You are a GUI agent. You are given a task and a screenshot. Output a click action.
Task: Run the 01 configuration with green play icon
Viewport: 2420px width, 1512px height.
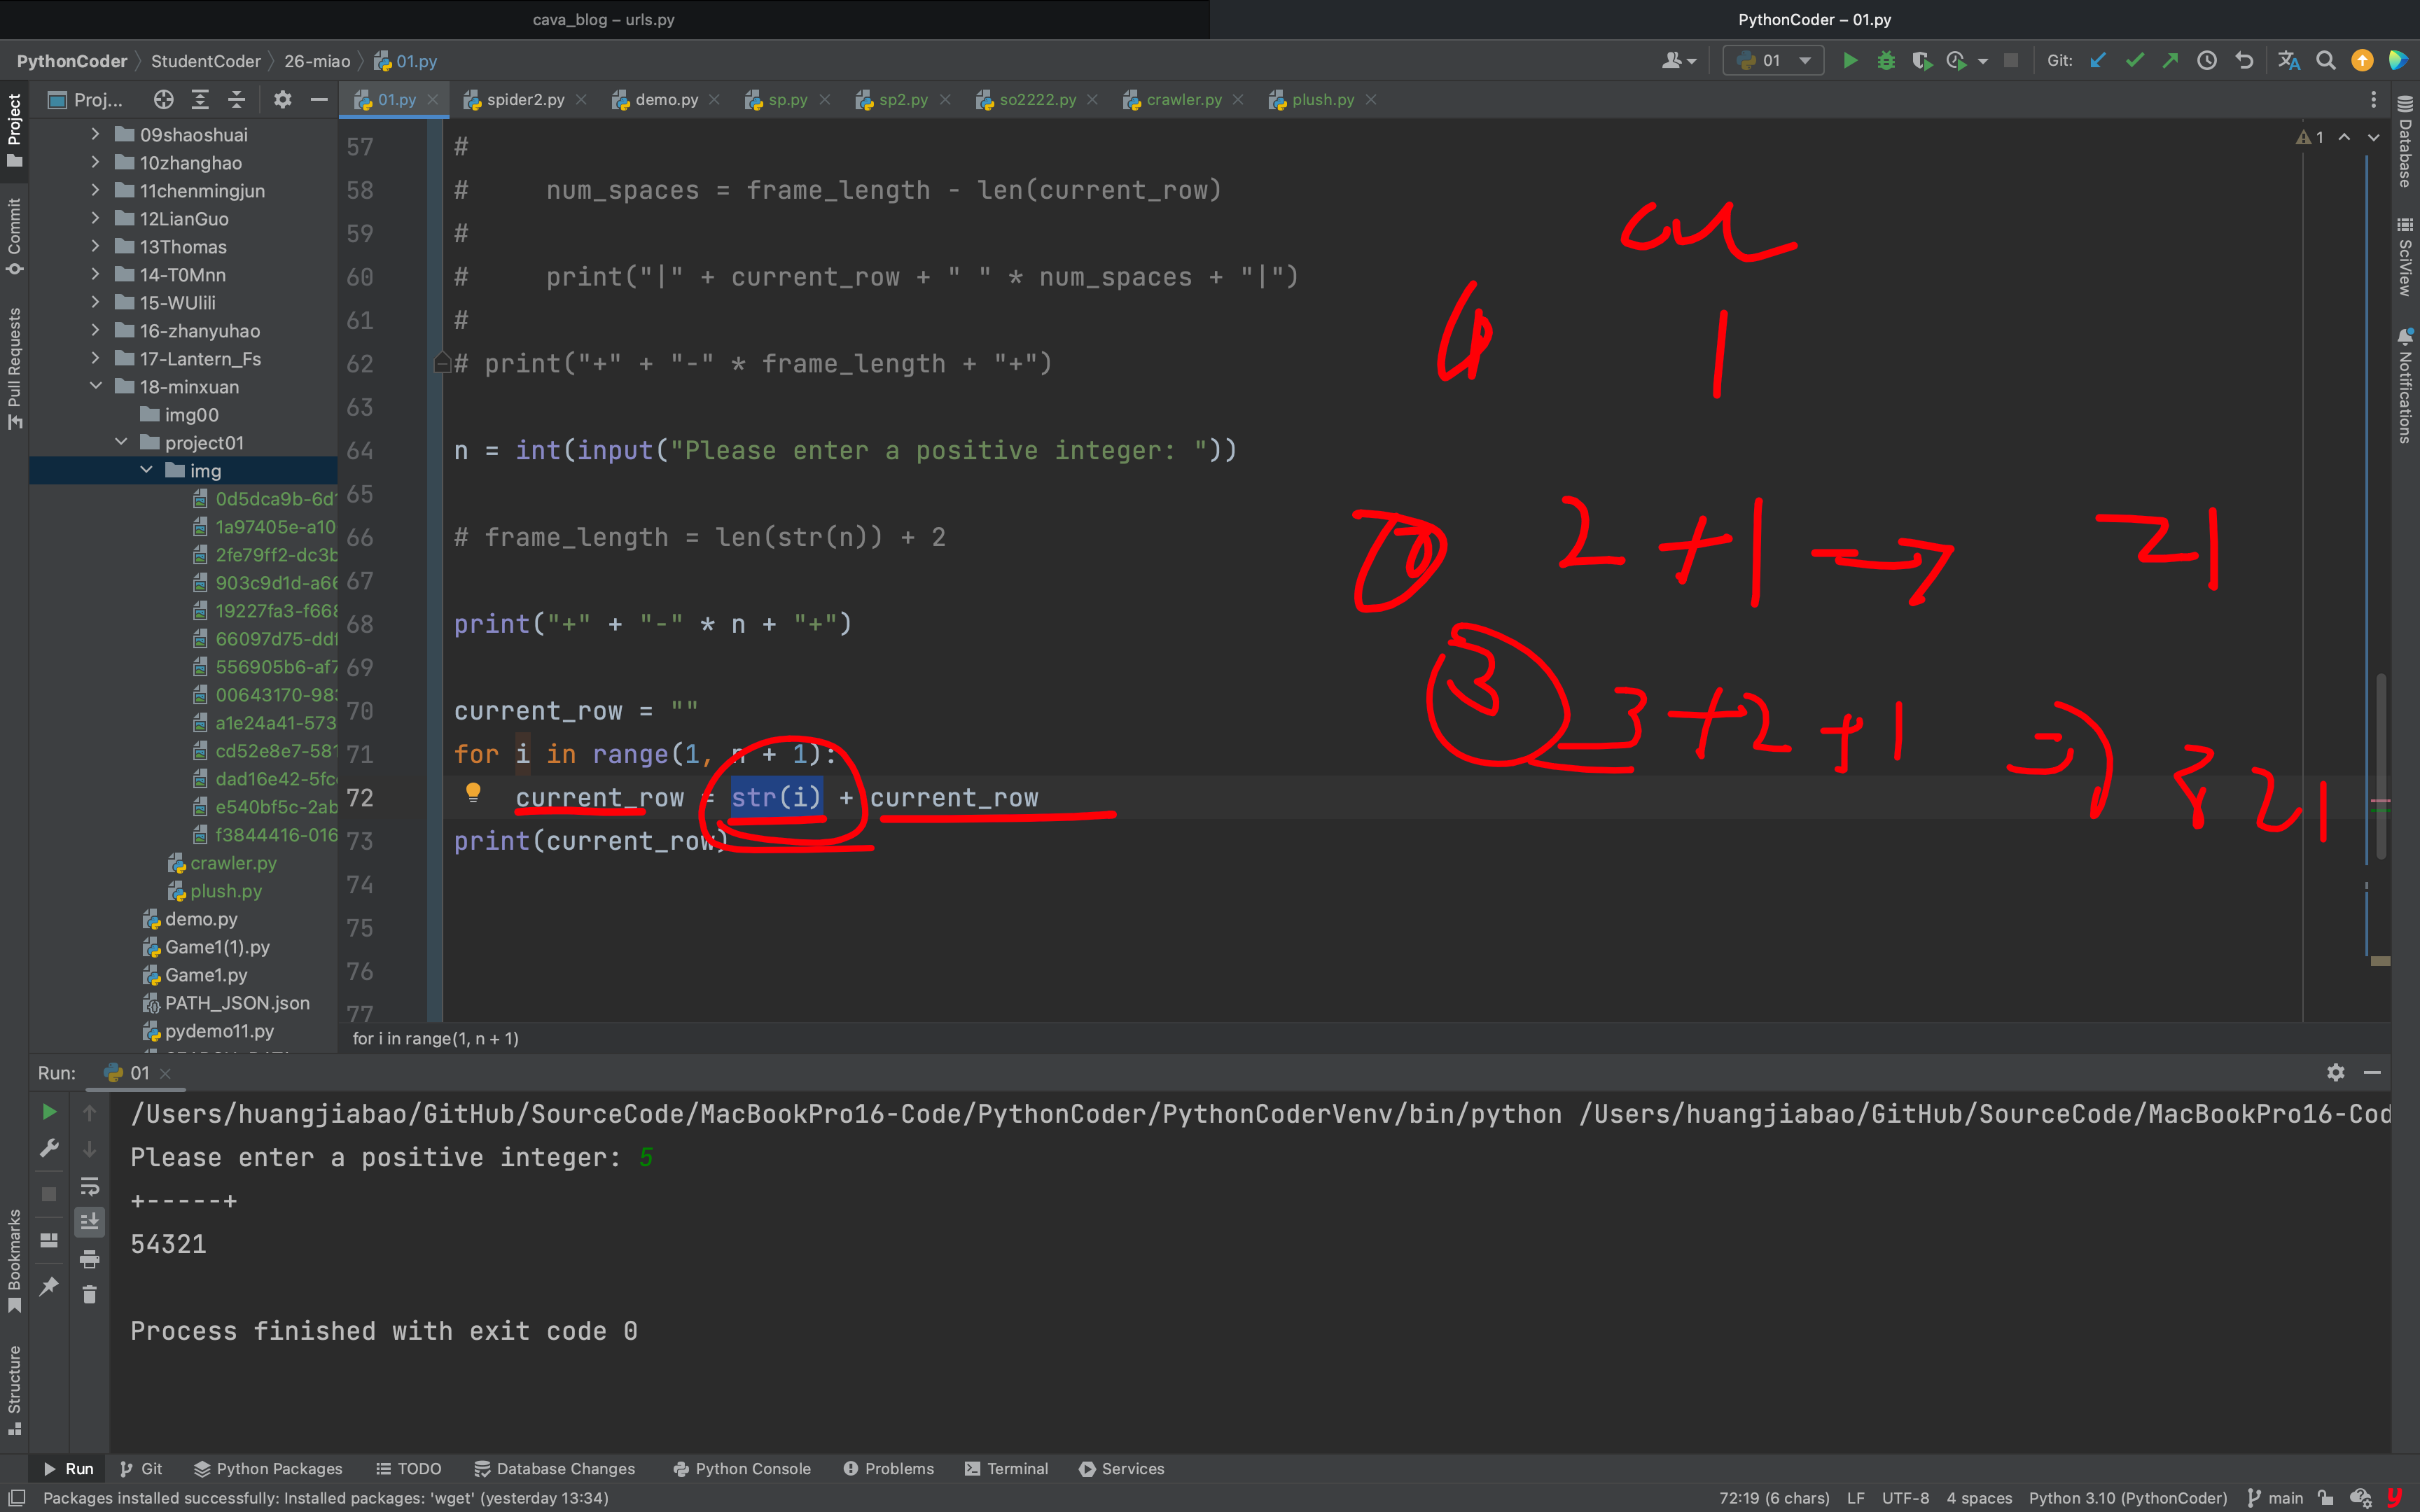(1850, 61)
